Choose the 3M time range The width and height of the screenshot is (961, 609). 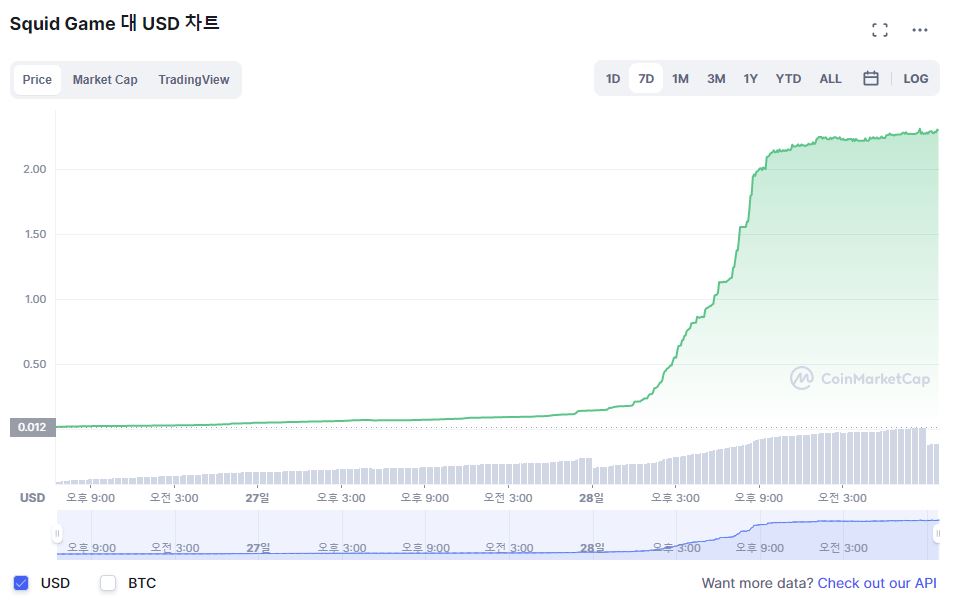716,79
